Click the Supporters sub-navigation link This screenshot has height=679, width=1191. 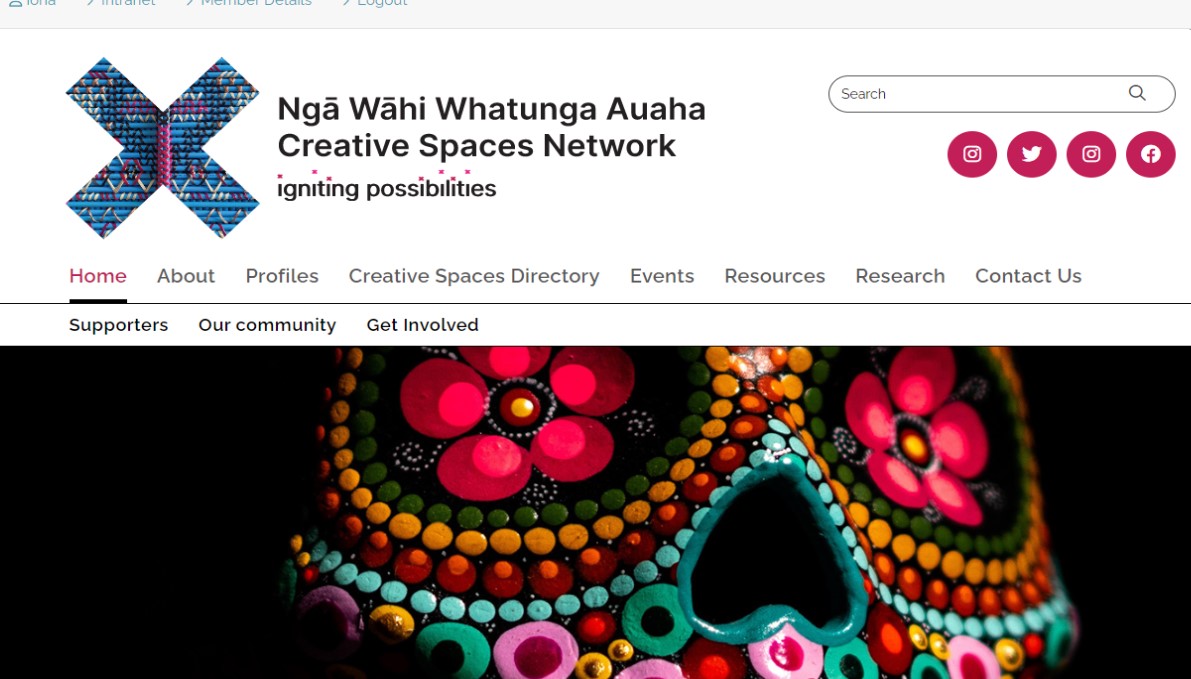pos(118,325)
